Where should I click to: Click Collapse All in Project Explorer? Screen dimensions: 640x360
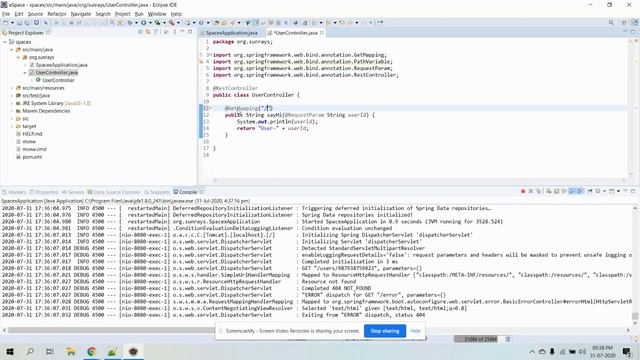(140, 32)
